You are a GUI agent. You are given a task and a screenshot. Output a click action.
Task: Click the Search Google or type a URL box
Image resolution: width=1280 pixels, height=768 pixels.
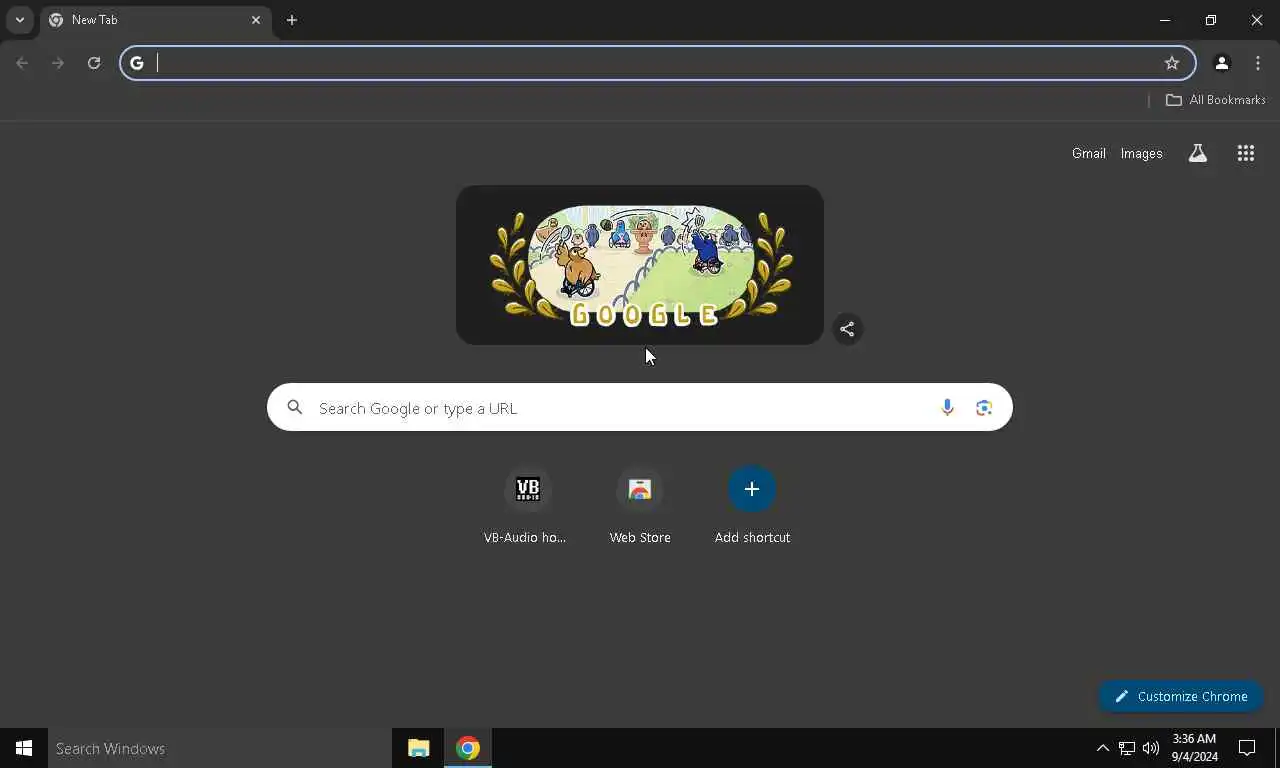[640, 407]
